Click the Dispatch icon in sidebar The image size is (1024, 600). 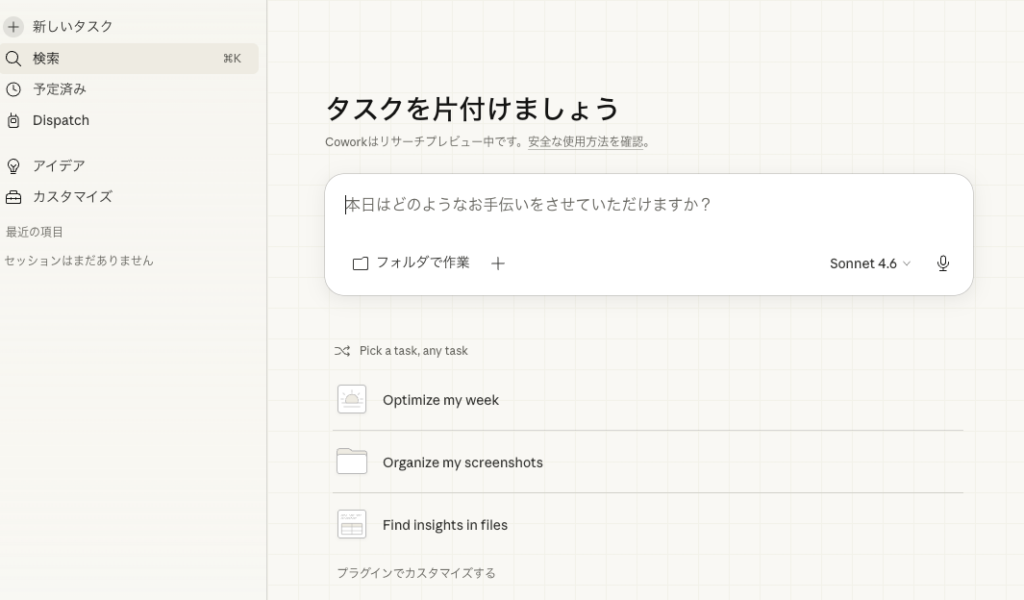(x=13, y=121)
